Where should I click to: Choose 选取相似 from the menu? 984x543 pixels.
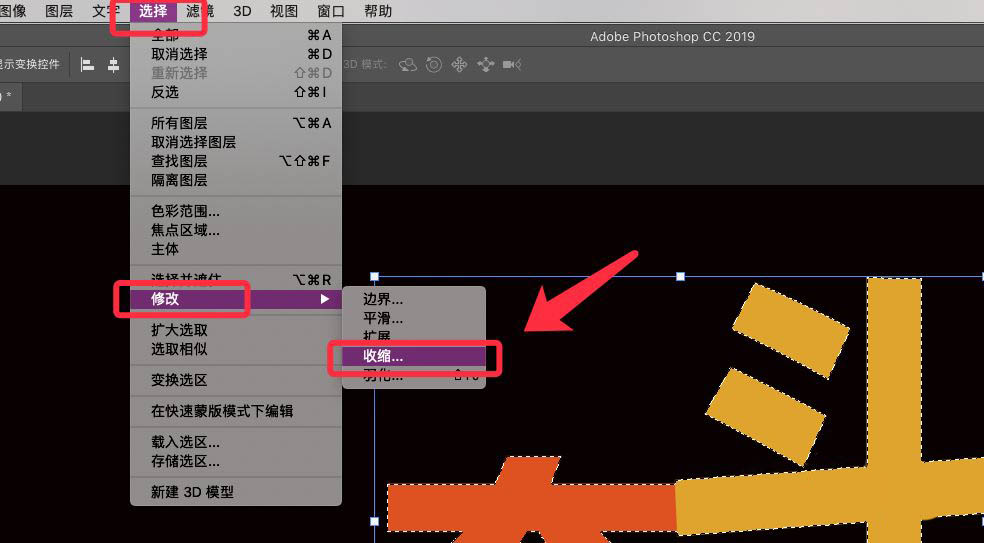tap(236, 349)
